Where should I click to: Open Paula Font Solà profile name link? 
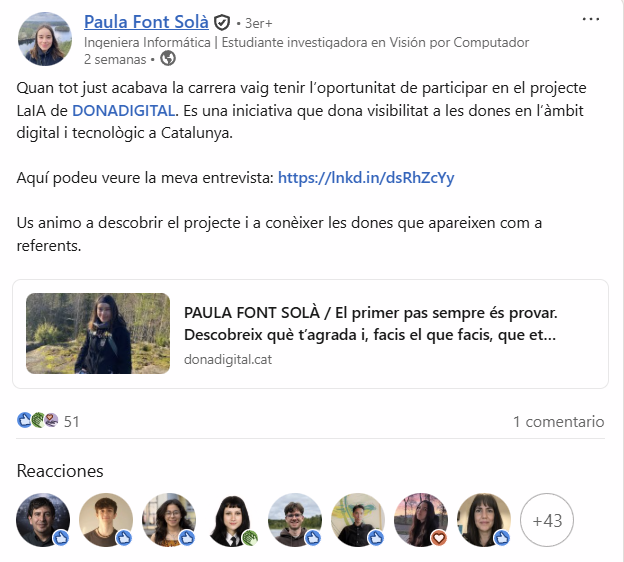tap(146, 22)
